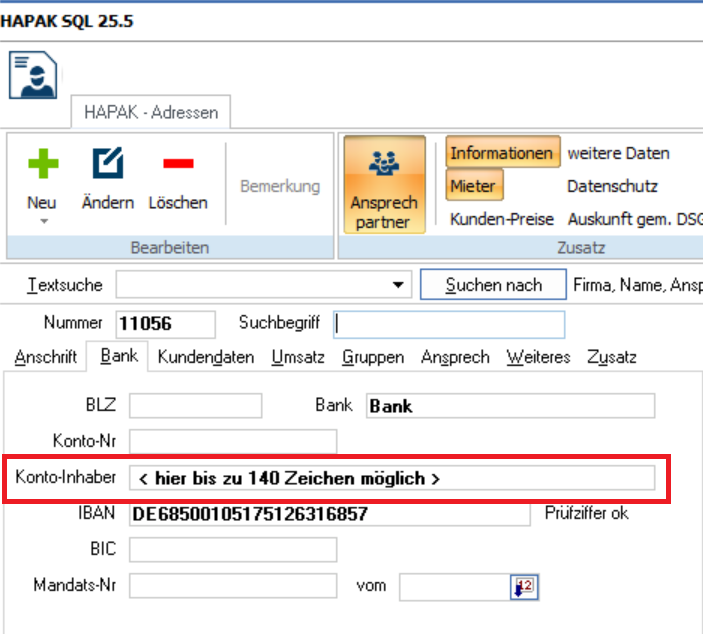This screenshot has height=634, width=703.
Task: Open the Kundendaten tab
Action: pyautogui.click(x=205, y=357)
